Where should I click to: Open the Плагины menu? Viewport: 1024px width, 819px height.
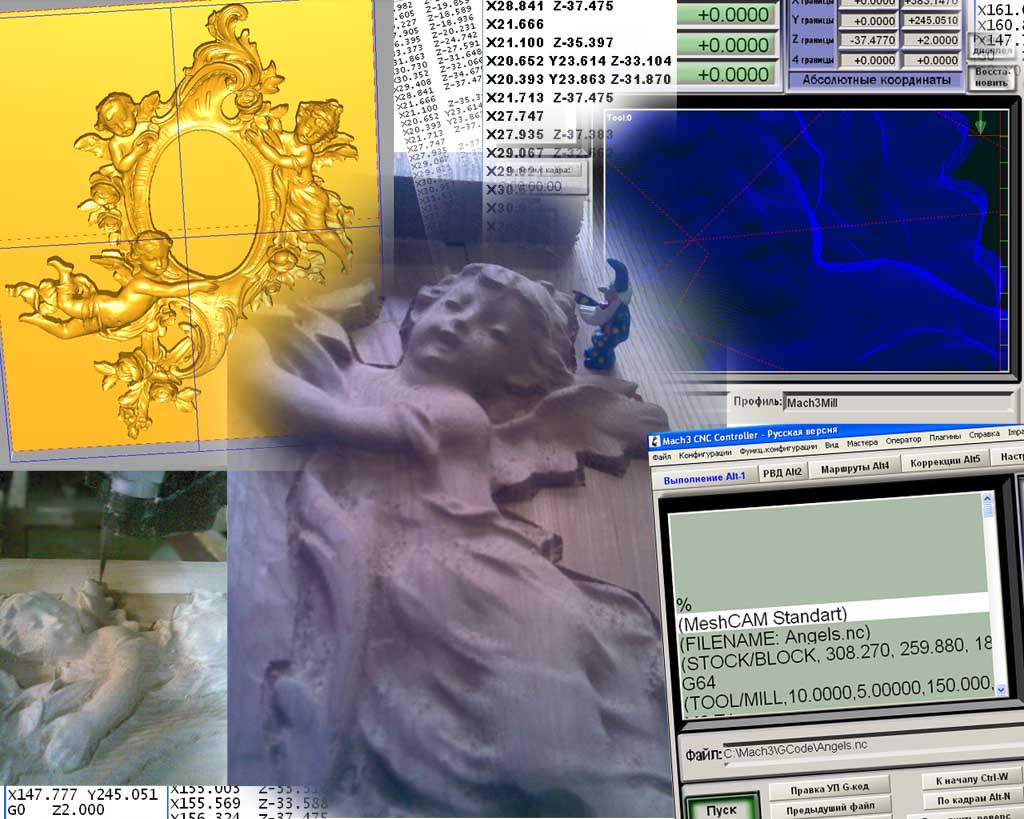pos(945,437)
